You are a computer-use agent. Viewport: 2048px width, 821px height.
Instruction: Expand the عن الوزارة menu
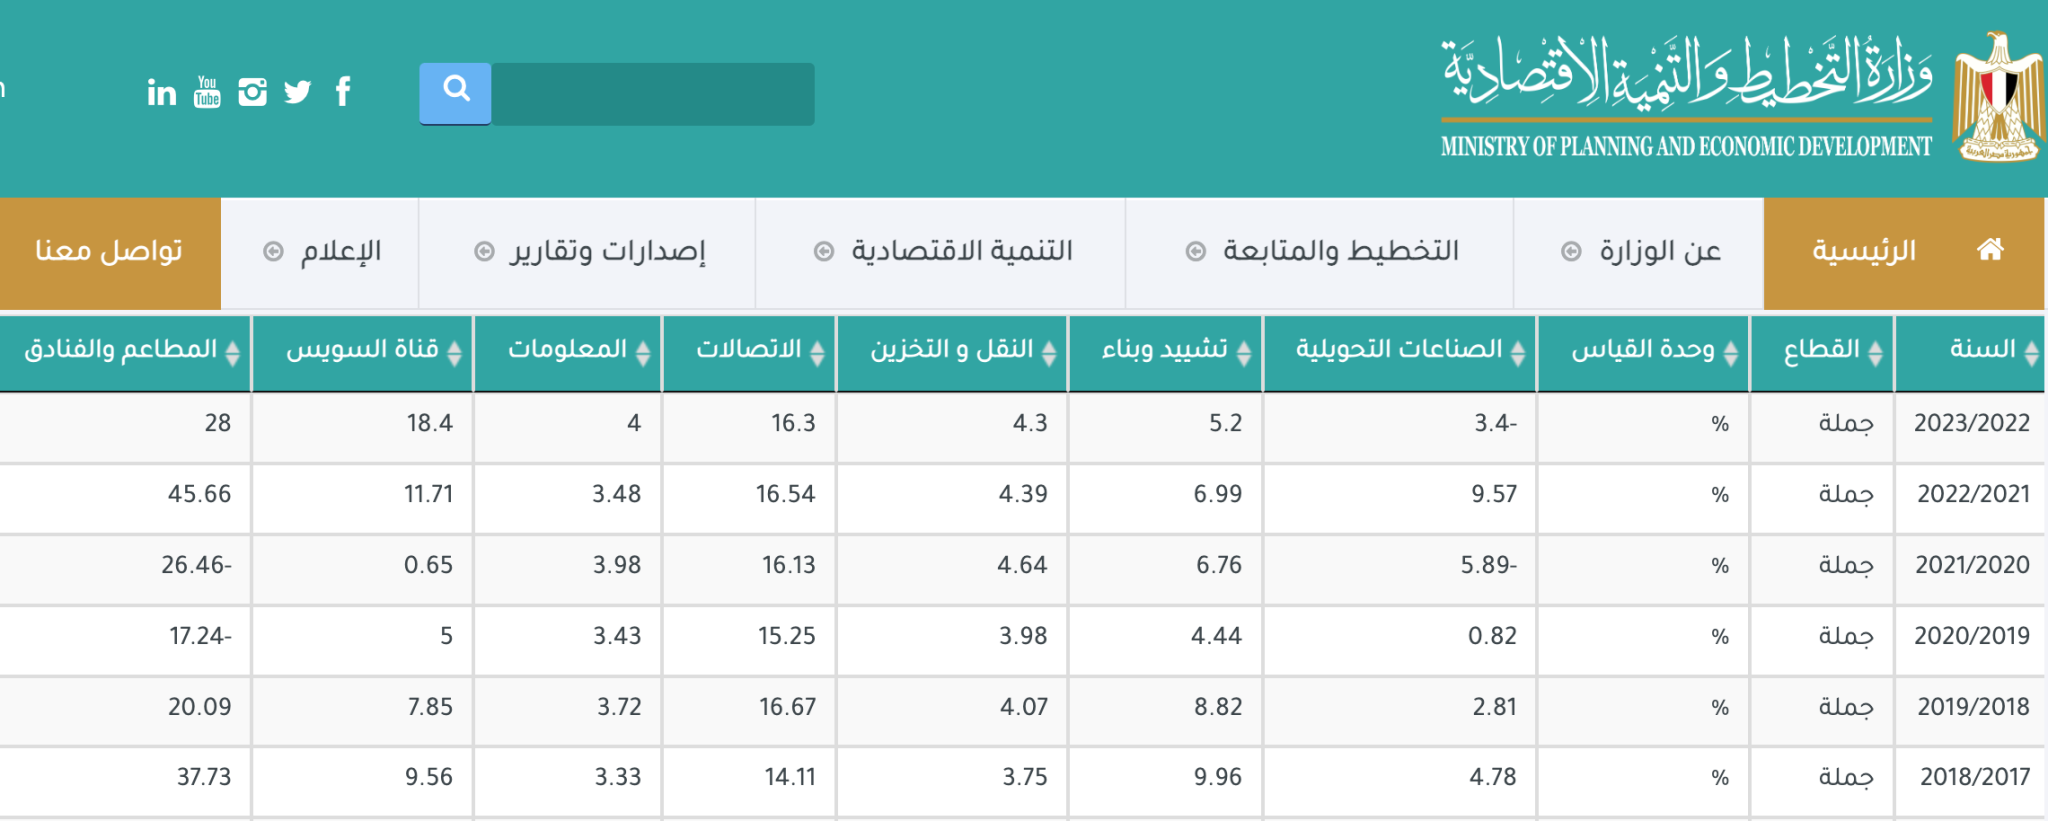[x=1640, y=252]
